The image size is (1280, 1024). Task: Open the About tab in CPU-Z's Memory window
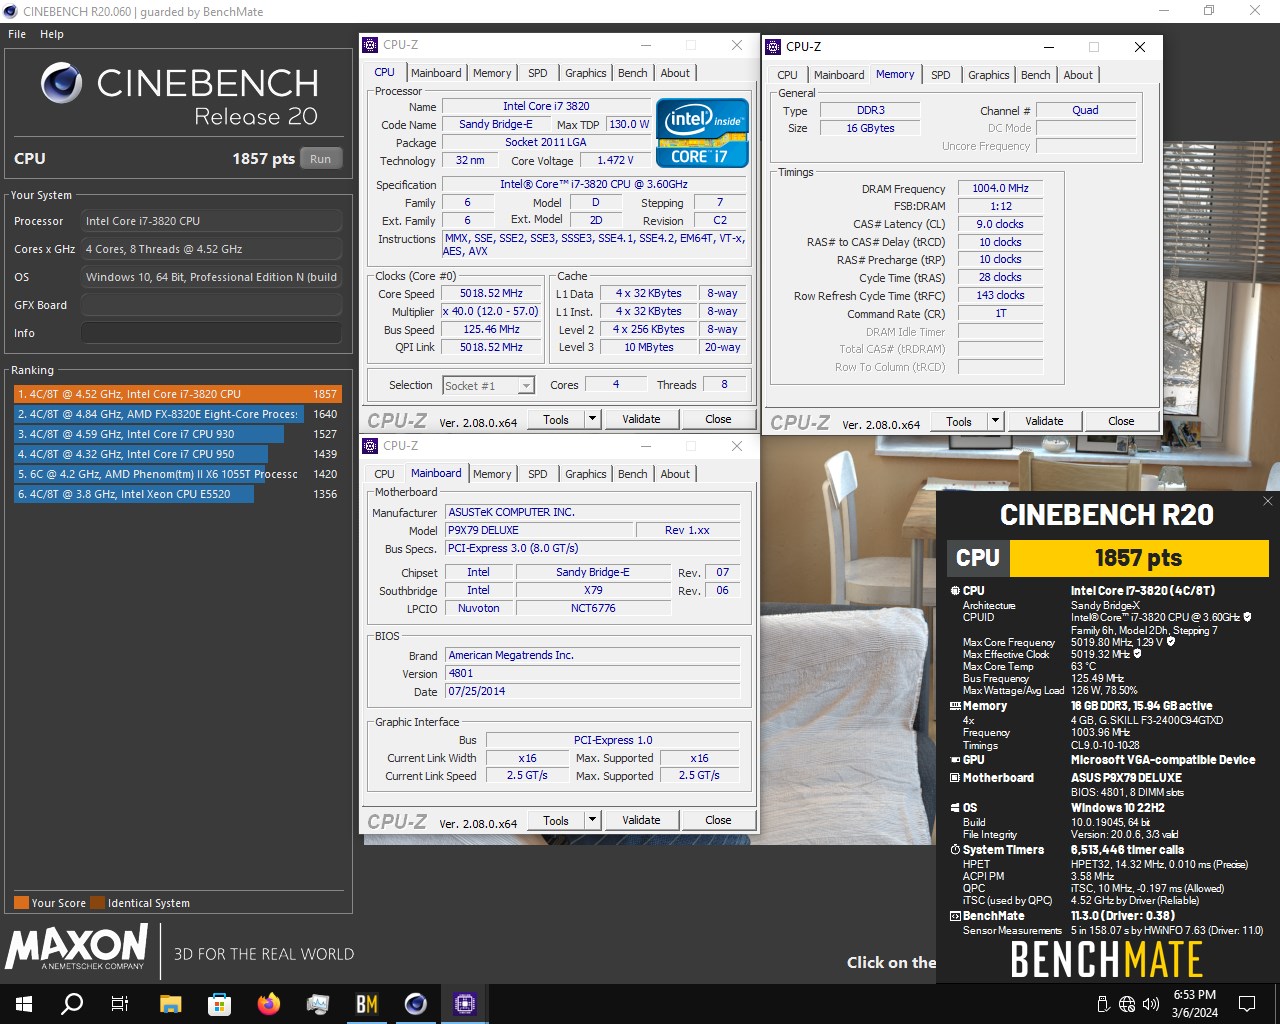1078,75
